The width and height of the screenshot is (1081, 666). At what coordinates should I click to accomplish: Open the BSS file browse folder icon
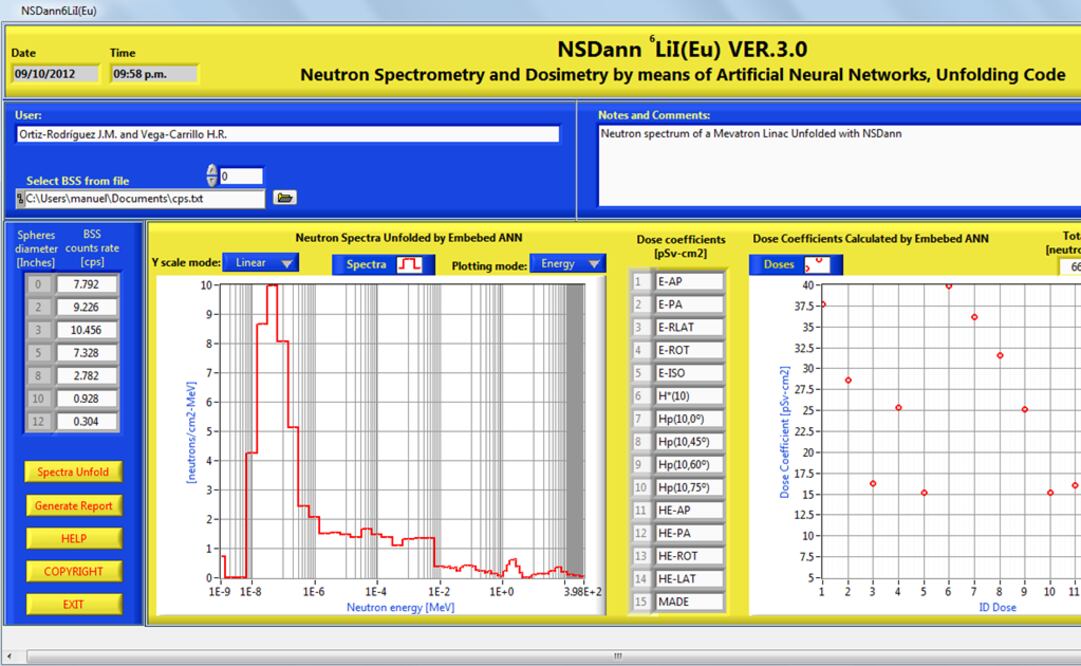[285, 198]
